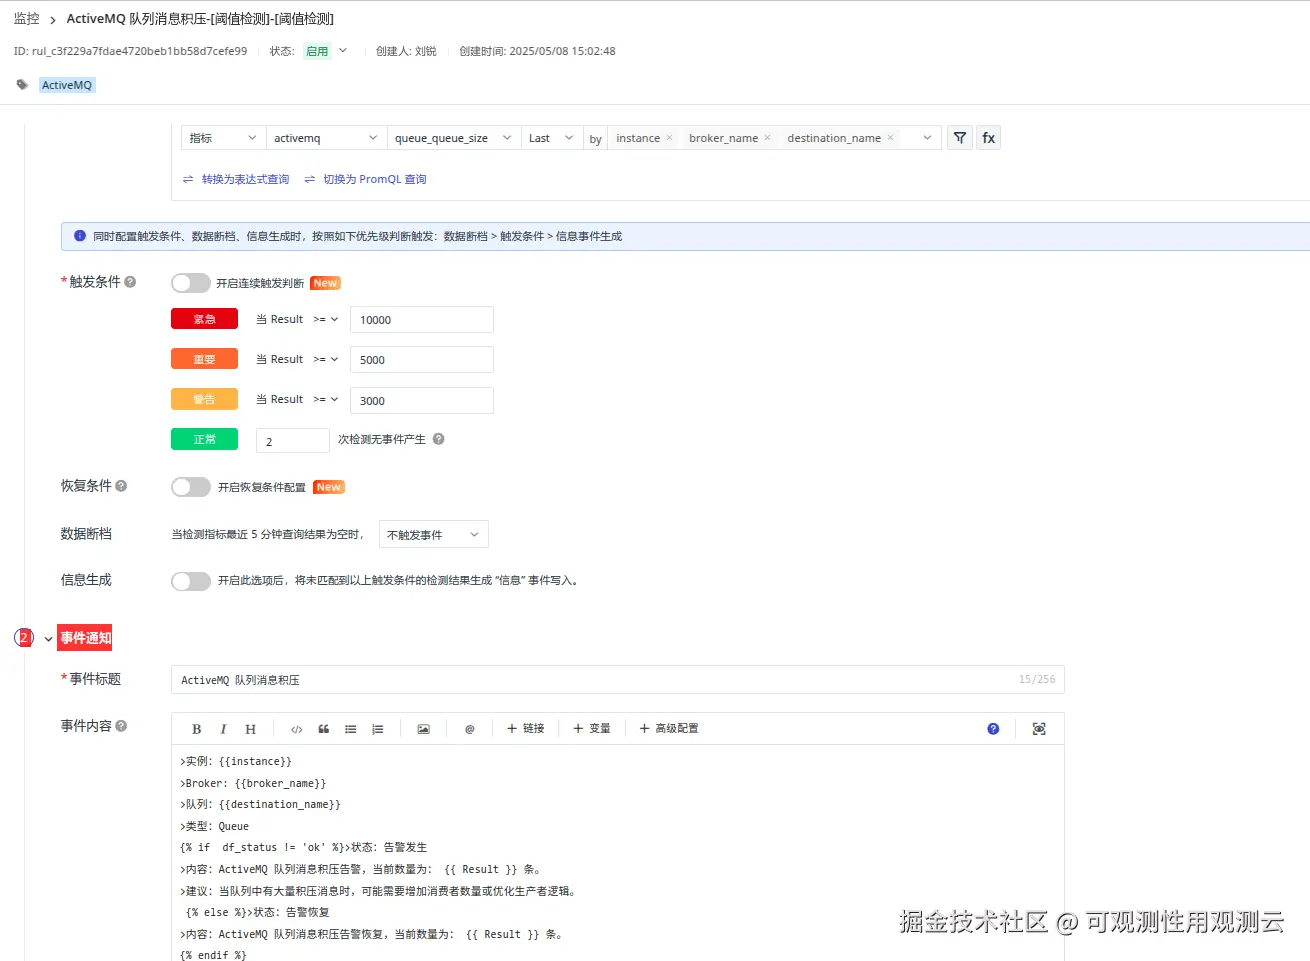
Task: Open the Last aggregation dropdown
Action: point(551,138)
